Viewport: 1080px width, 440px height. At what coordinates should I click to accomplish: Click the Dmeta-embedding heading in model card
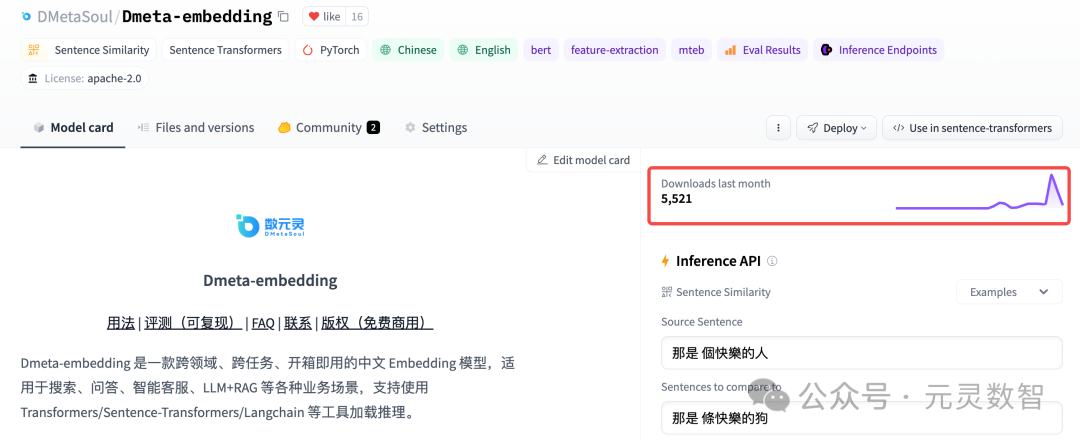tap(270, 280)
